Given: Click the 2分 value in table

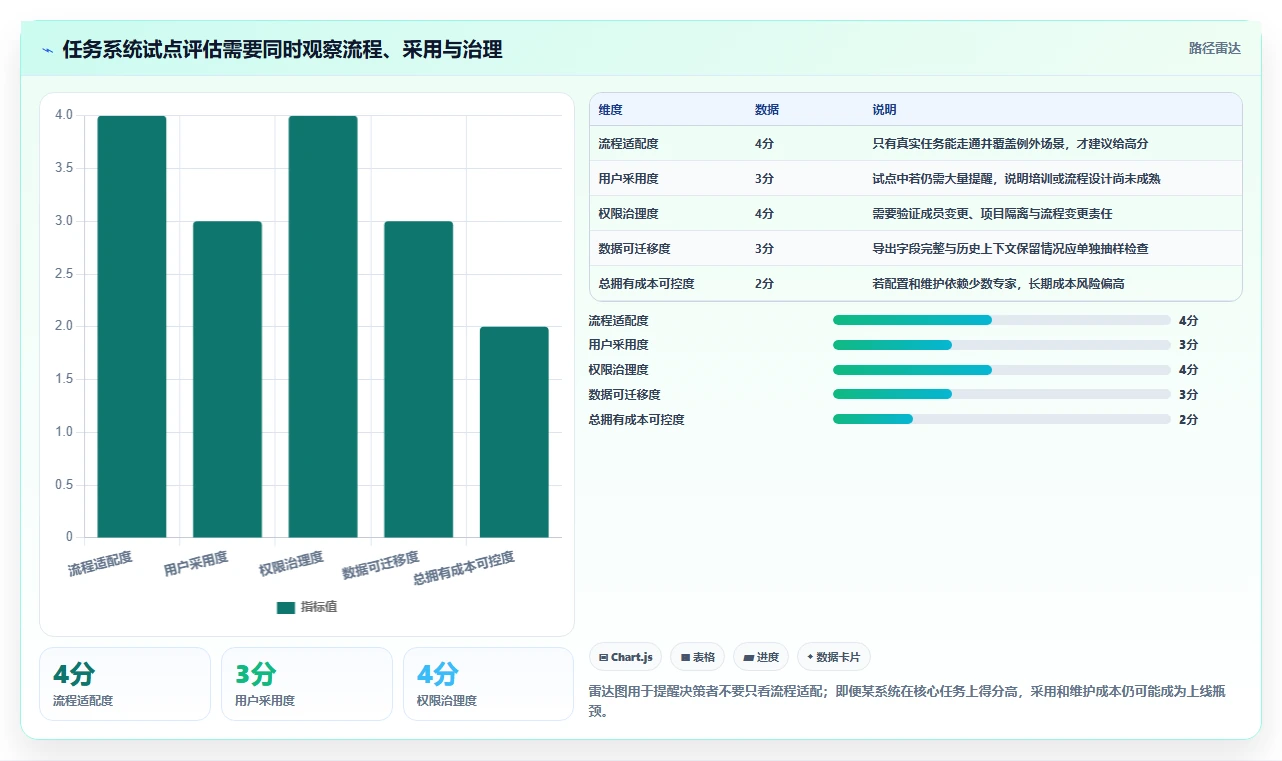Looking at the screenshot, I should tap(764, 284).
